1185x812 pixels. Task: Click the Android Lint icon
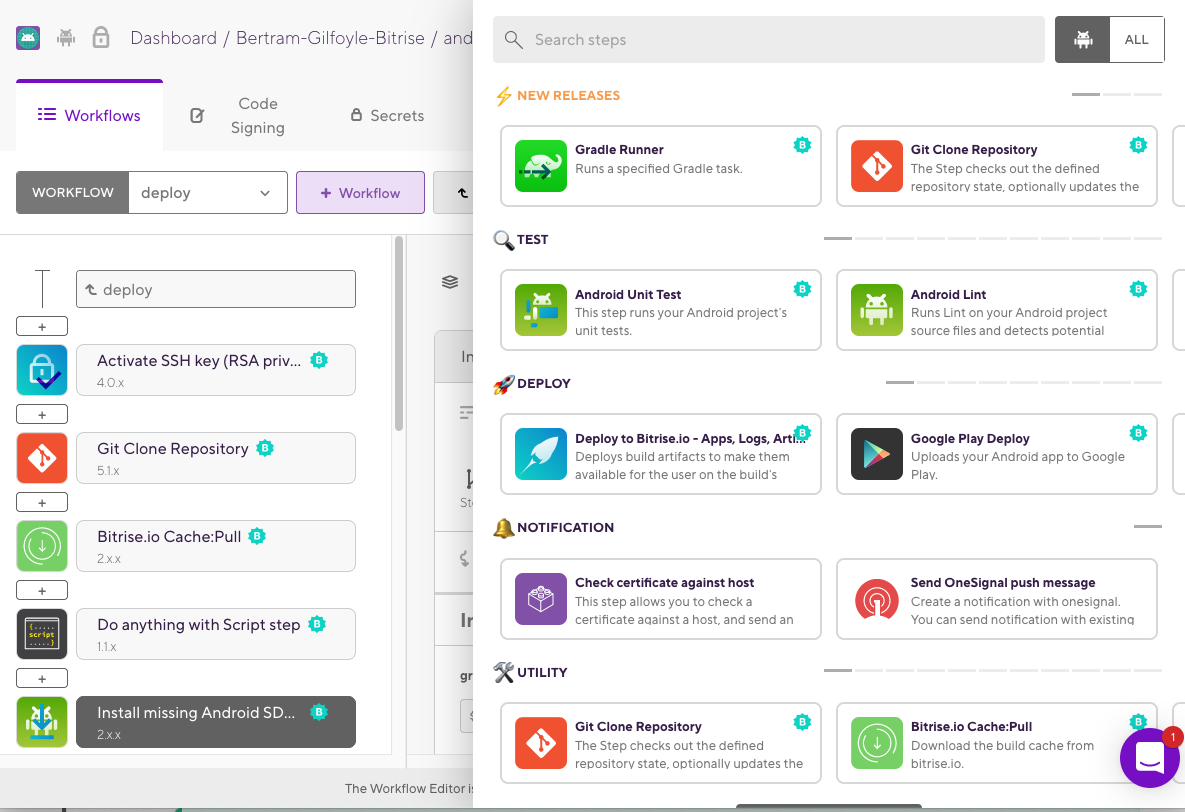[x=877, y=310]
